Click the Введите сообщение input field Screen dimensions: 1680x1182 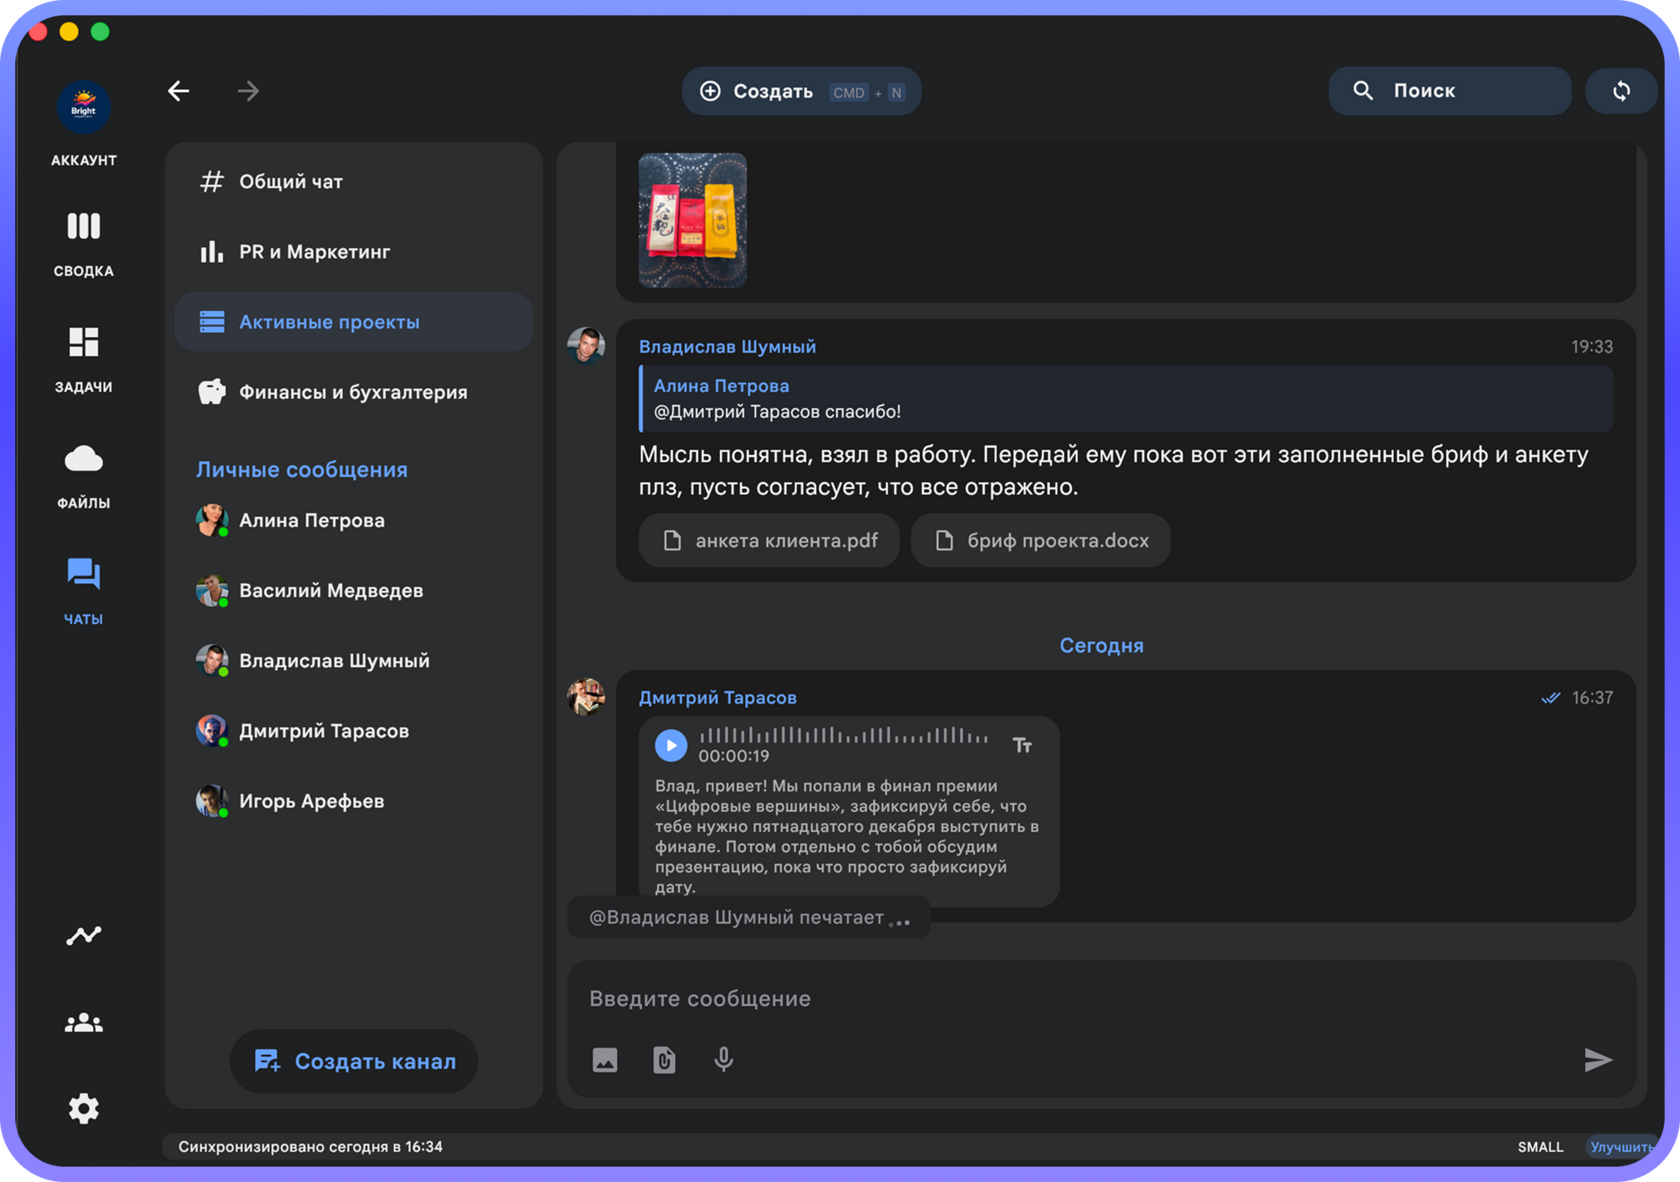(1100, 999)
